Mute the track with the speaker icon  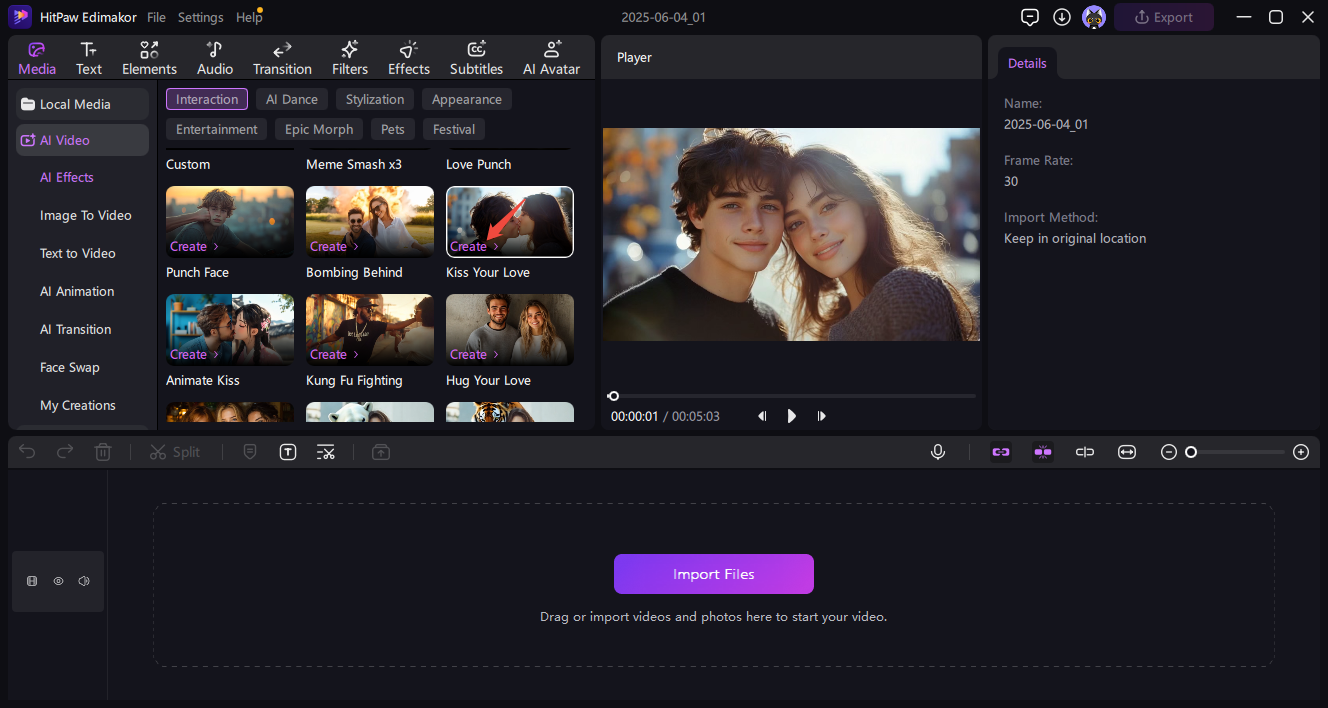click(84, 581)
